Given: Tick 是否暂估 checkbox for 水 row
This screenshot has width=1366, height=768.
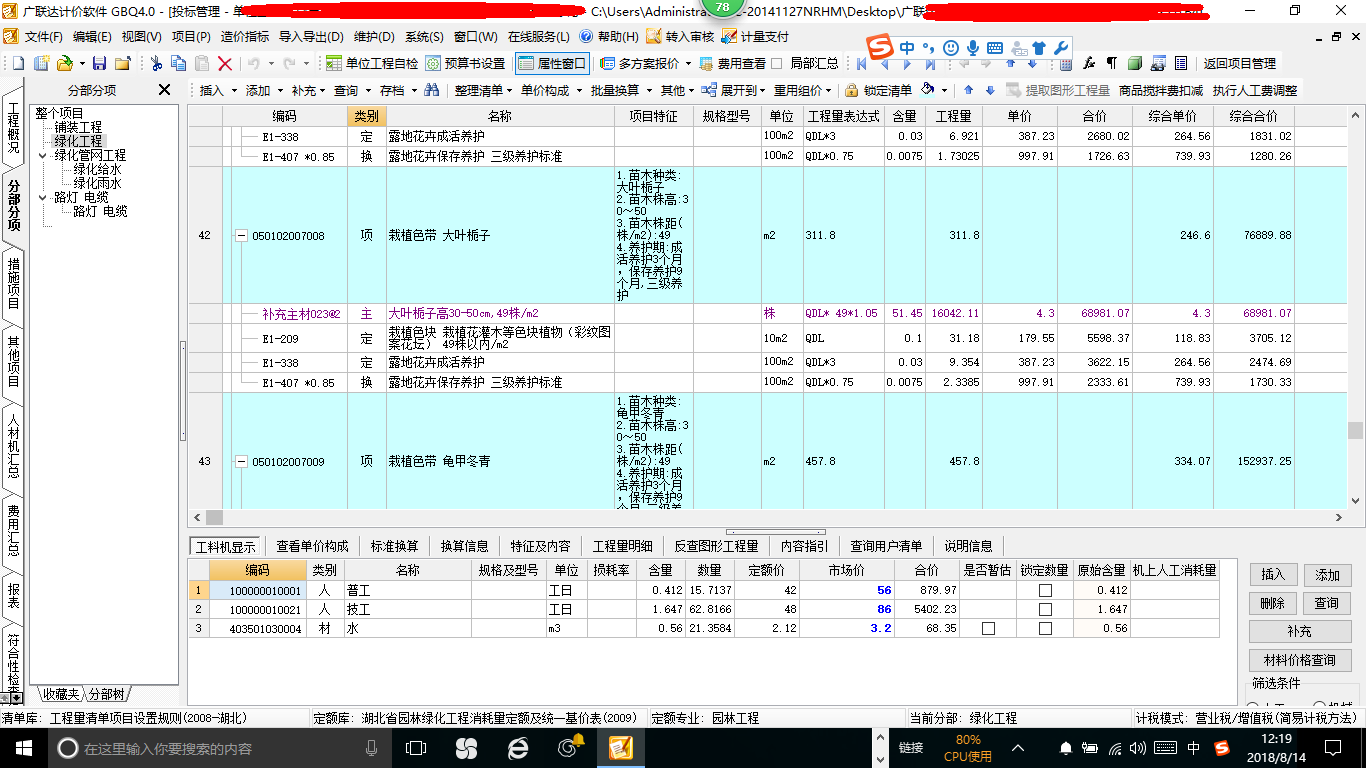Looking at the screenshot, I should click(x=988, y=629).
